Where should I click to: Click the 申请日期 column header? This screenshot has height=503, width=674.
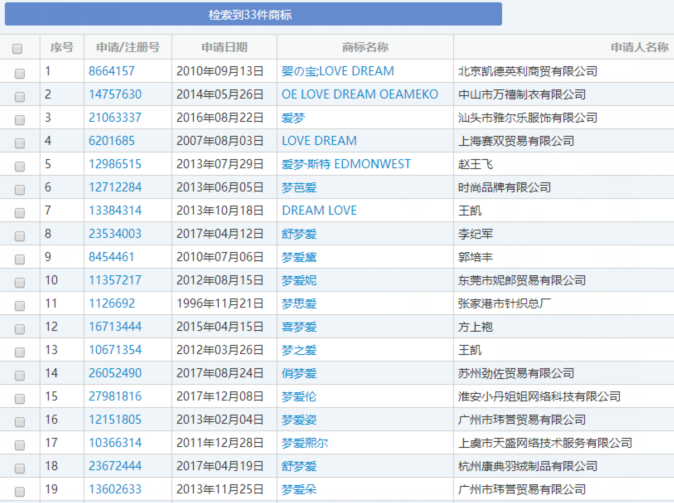(x=224, y=47)
